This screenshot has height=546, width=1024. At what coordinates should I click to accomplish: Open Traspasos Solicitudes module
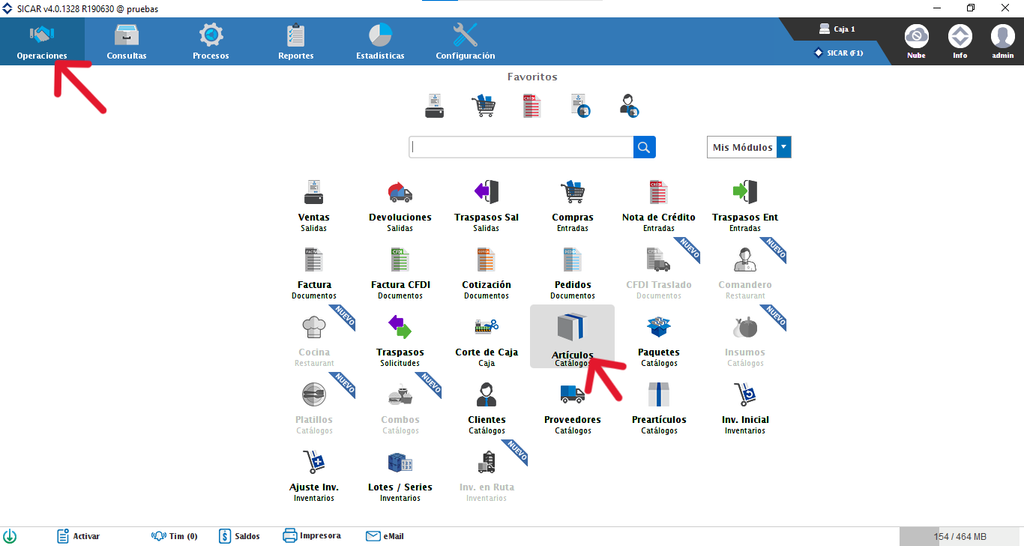[400, 340]
